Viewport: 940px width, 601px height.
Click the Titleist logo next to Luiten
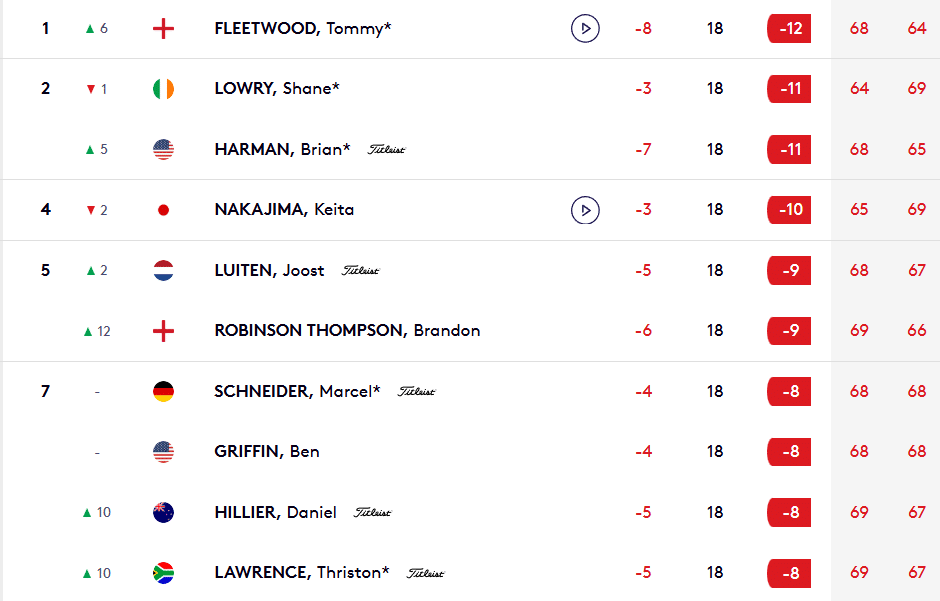tap(360, 270)
